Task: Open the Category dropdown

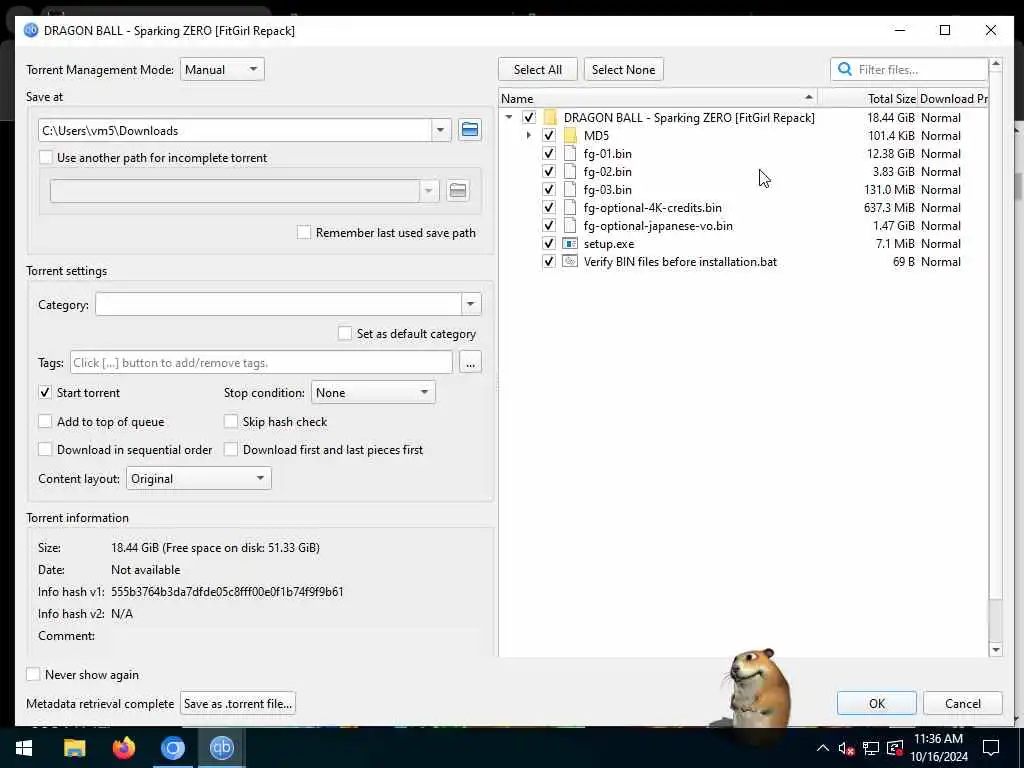Action: click(470, 304)
